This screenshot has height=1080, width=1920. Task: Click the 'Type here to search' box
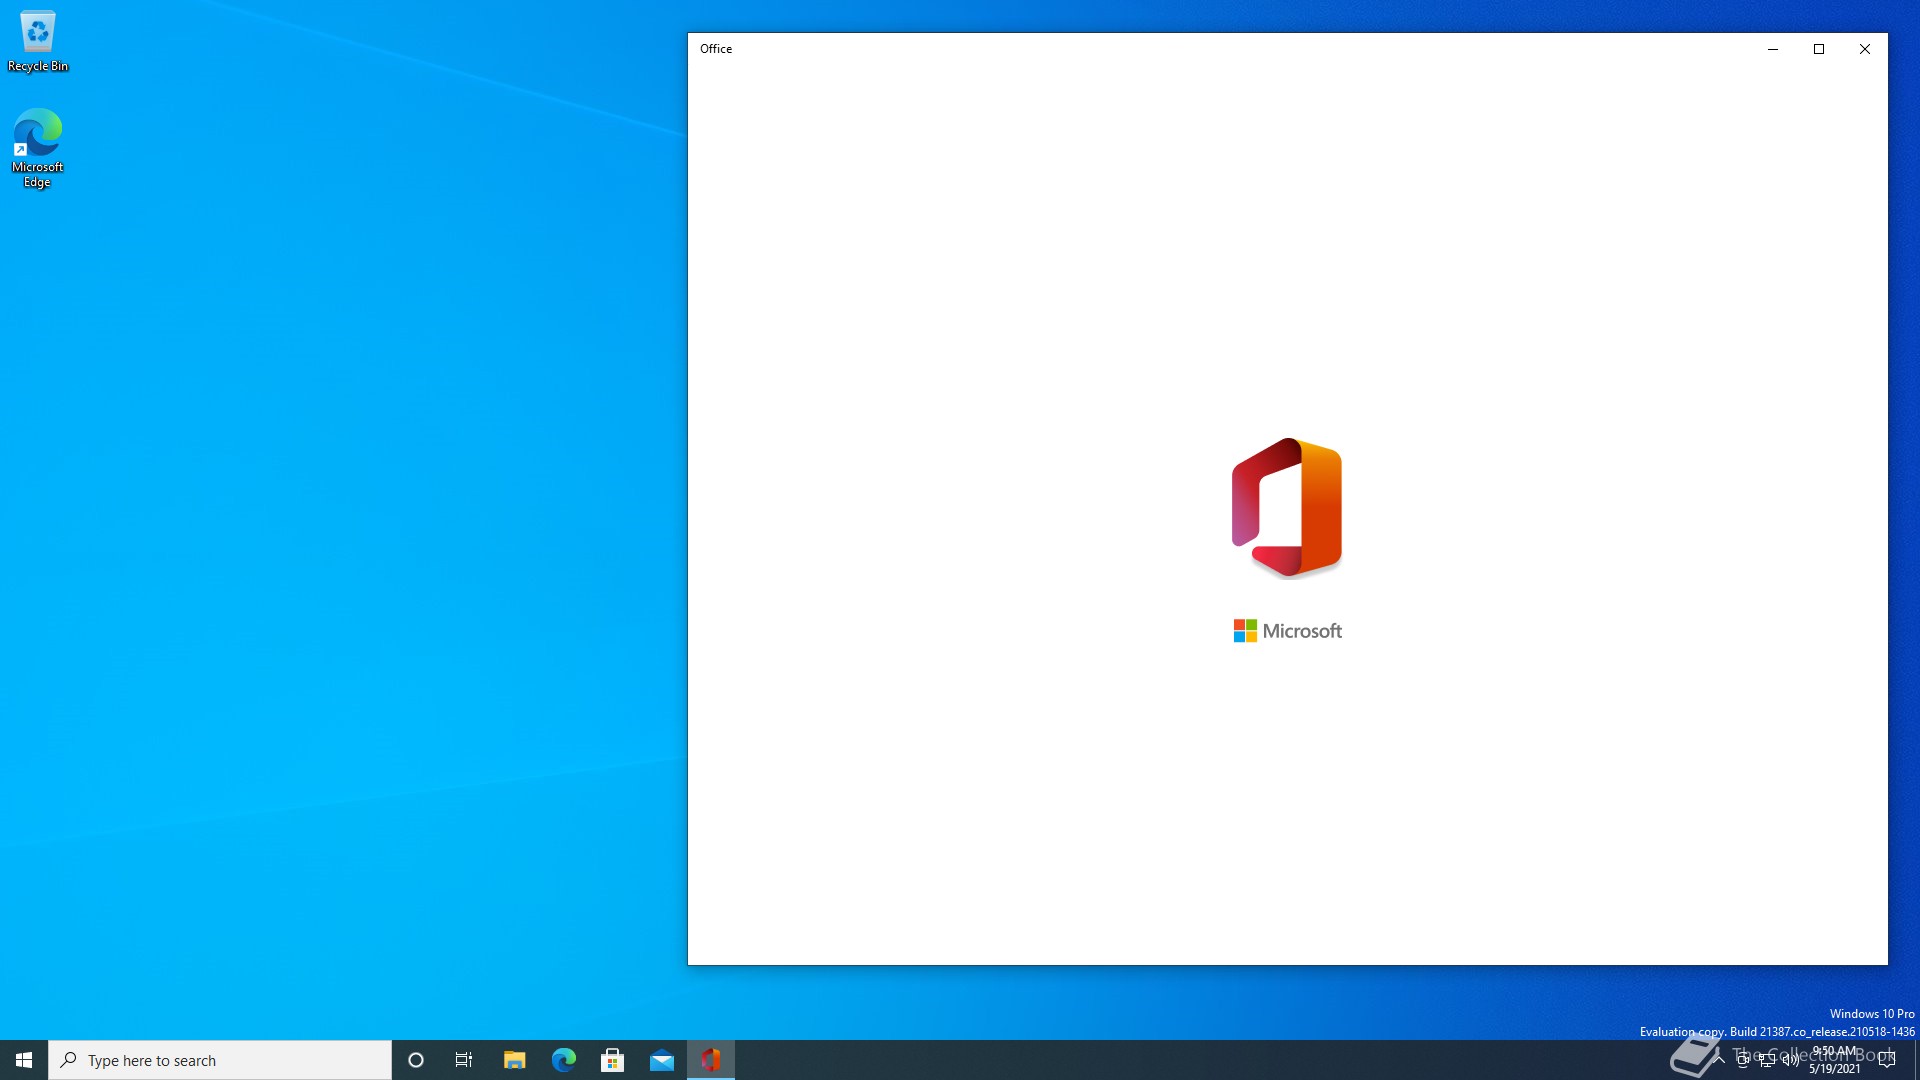click(x=220, y=1060)
